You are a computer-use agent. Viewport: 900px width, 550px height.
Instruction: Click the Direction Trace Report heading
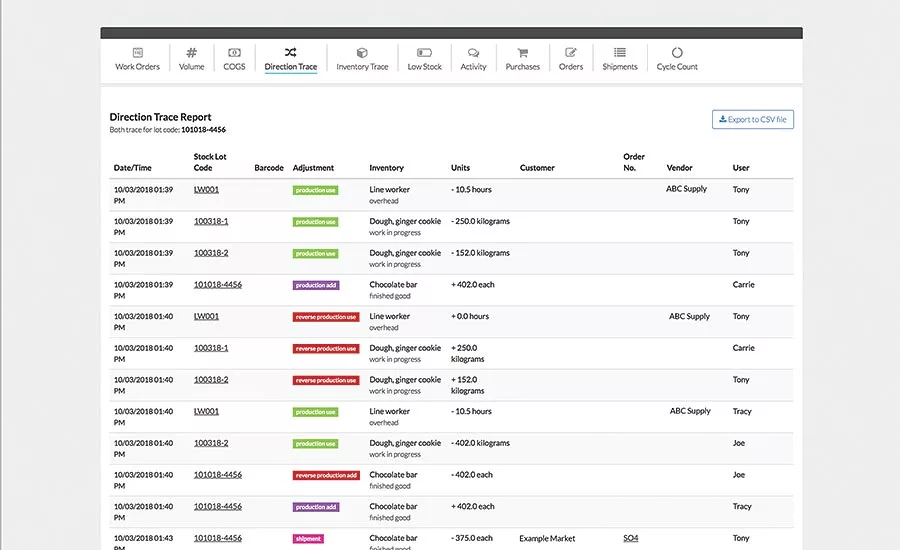[x=160, y=117]
